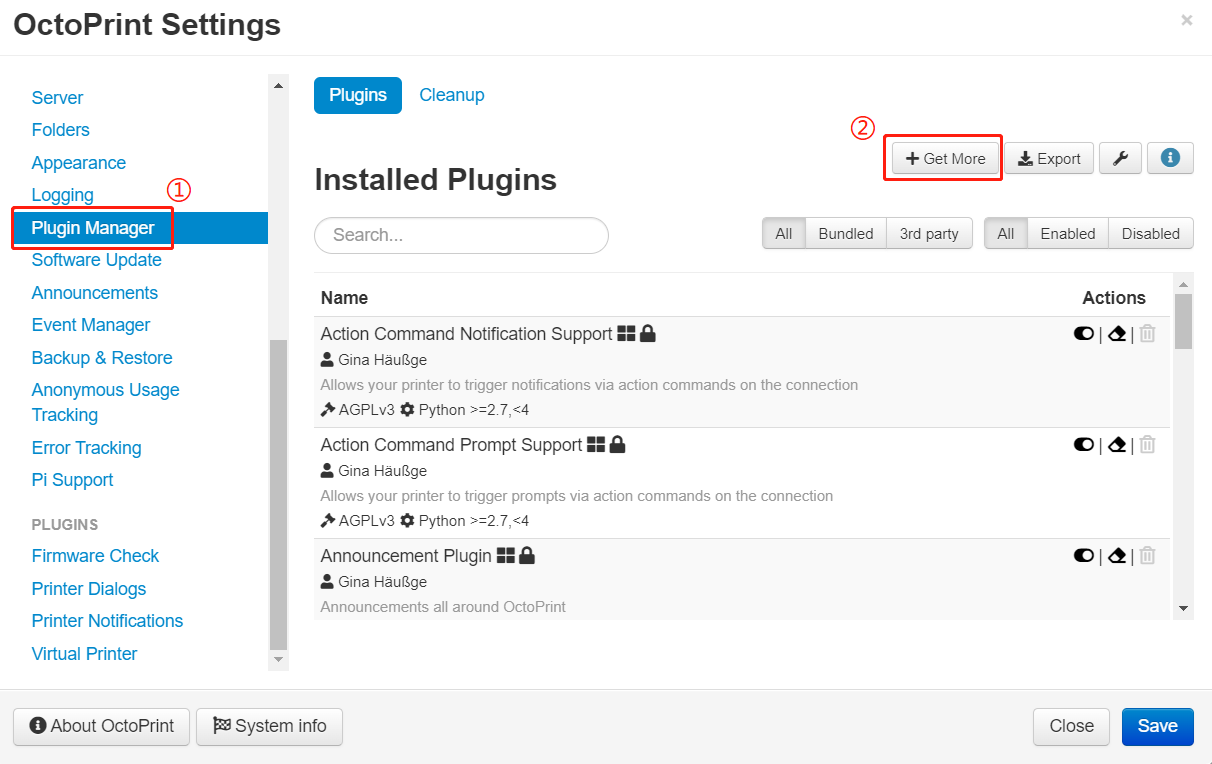The height and width of the screenshot is (764, 1212).
Task: Toggle Action Command Notification Support plugin off
Action: pos(1083,334)
